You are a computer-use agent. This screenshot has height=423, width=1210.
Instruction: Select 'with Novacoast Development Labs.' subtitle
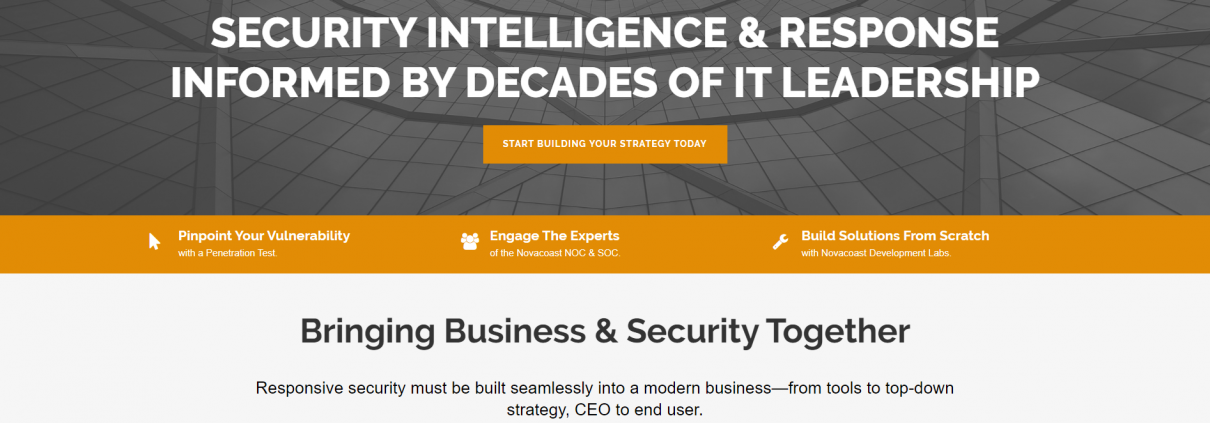tap(876, 254)
